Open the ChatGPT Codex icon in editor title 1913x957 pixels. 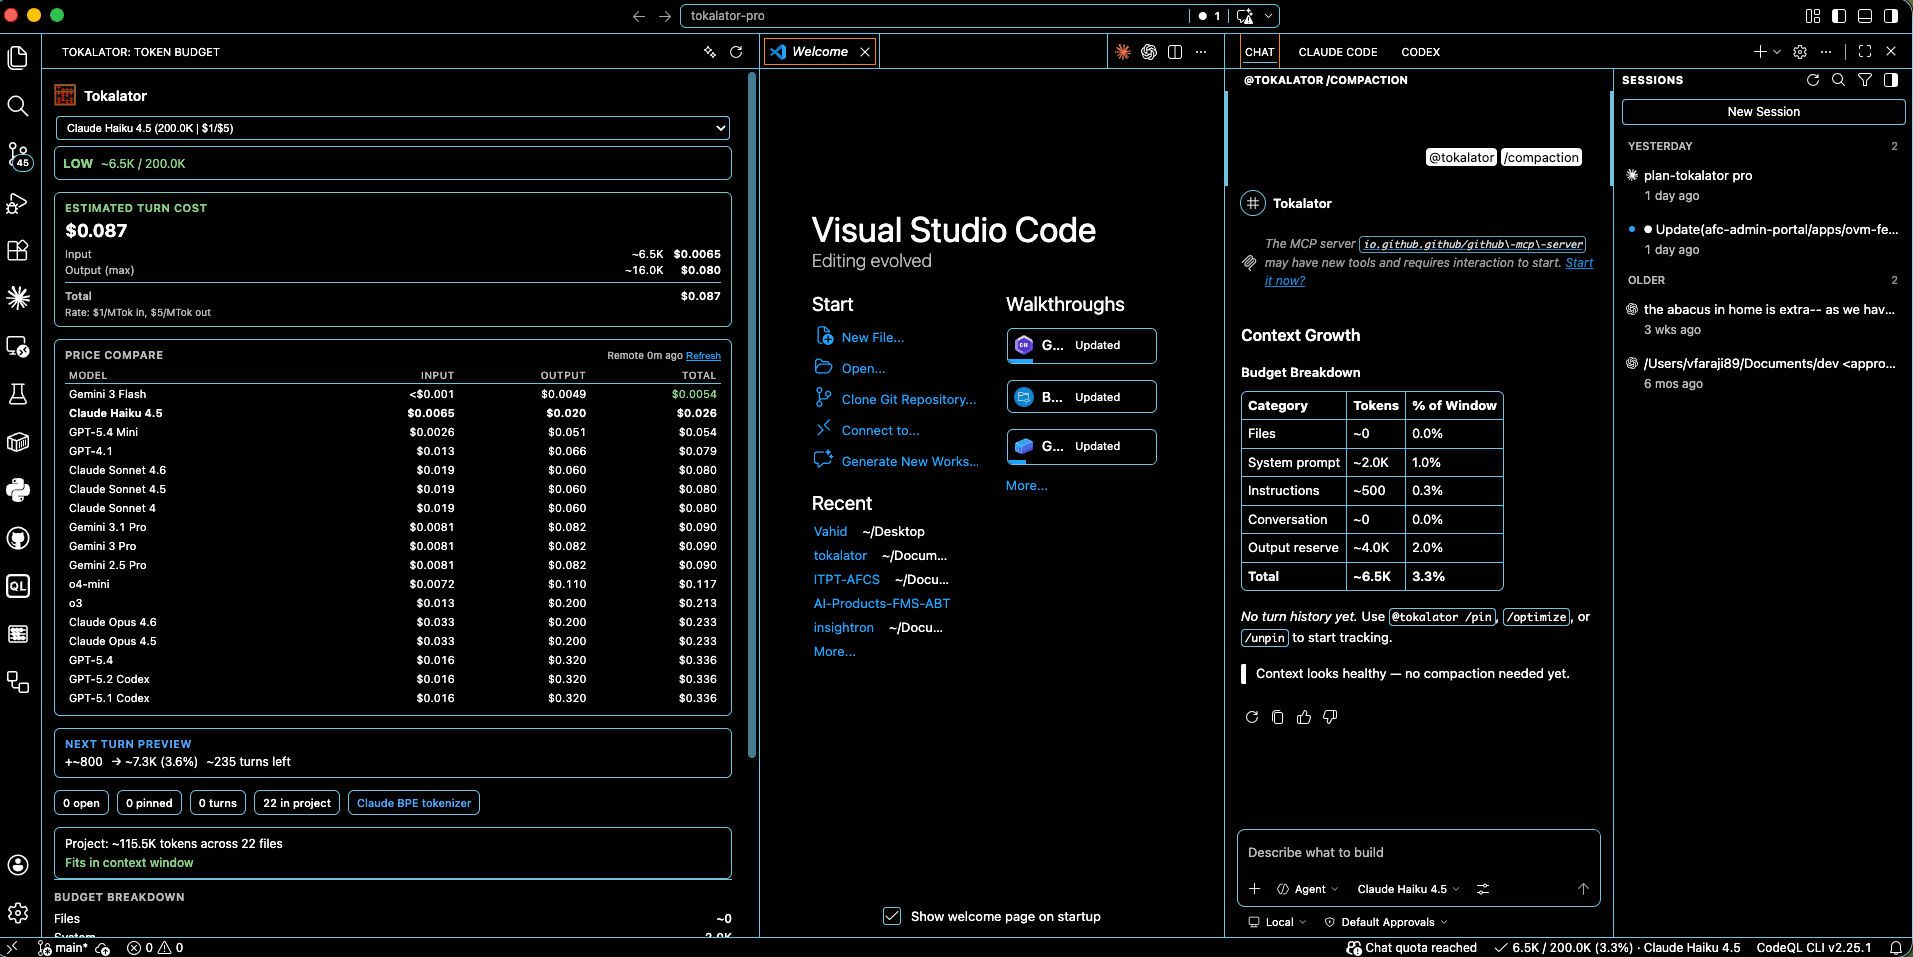click(1149, 52)
